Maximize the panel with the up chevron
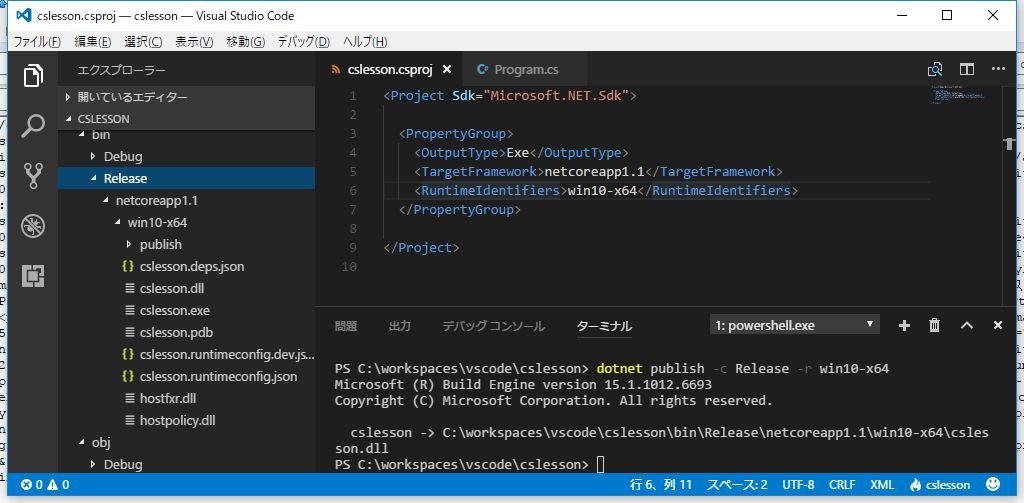This screenshot has height=503, width=1024. click(967, 325)
